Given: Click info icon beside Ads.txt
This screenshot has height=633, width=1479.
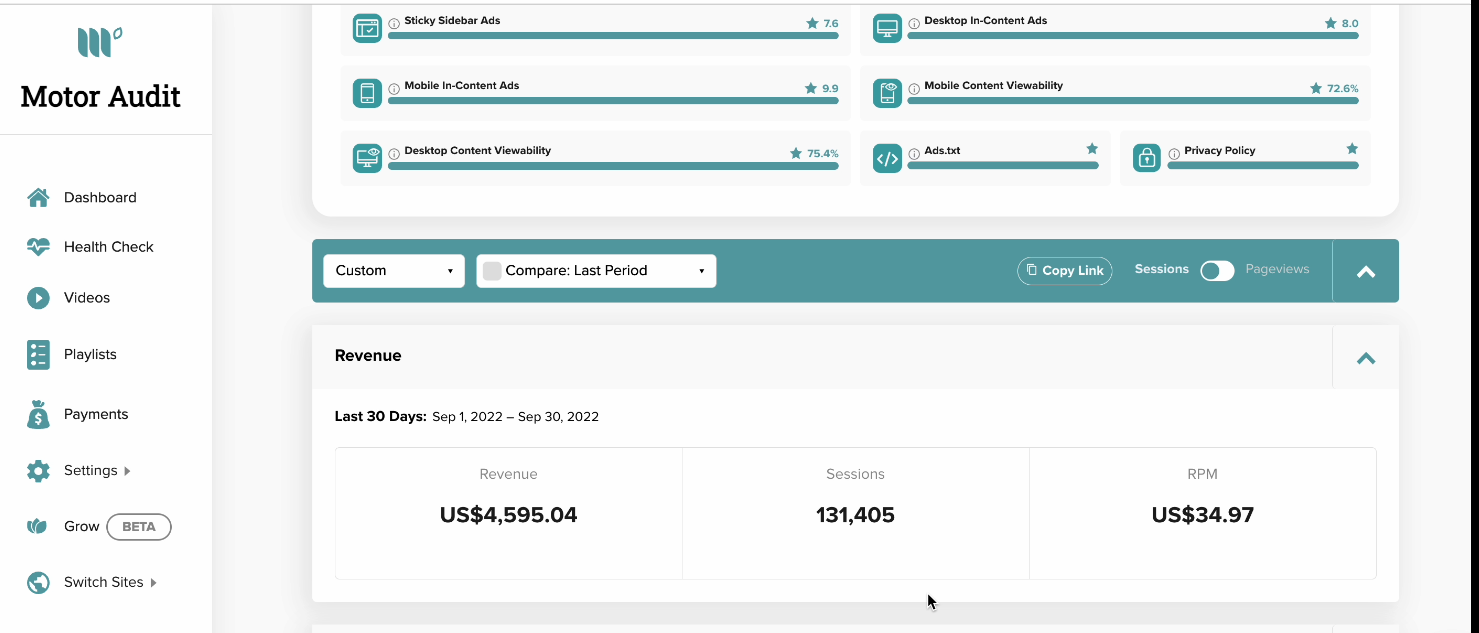Looking at the screenshot, I should pos(914,153).
